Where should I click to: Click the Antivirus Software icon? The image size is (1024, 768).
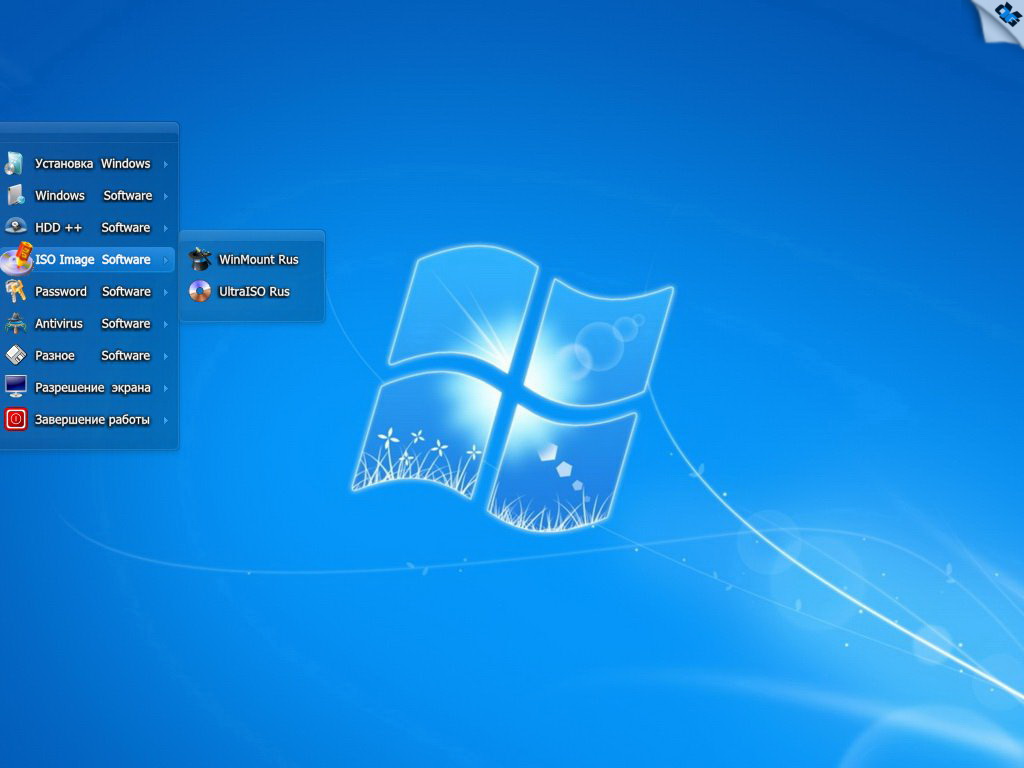[x=16, y=323]
